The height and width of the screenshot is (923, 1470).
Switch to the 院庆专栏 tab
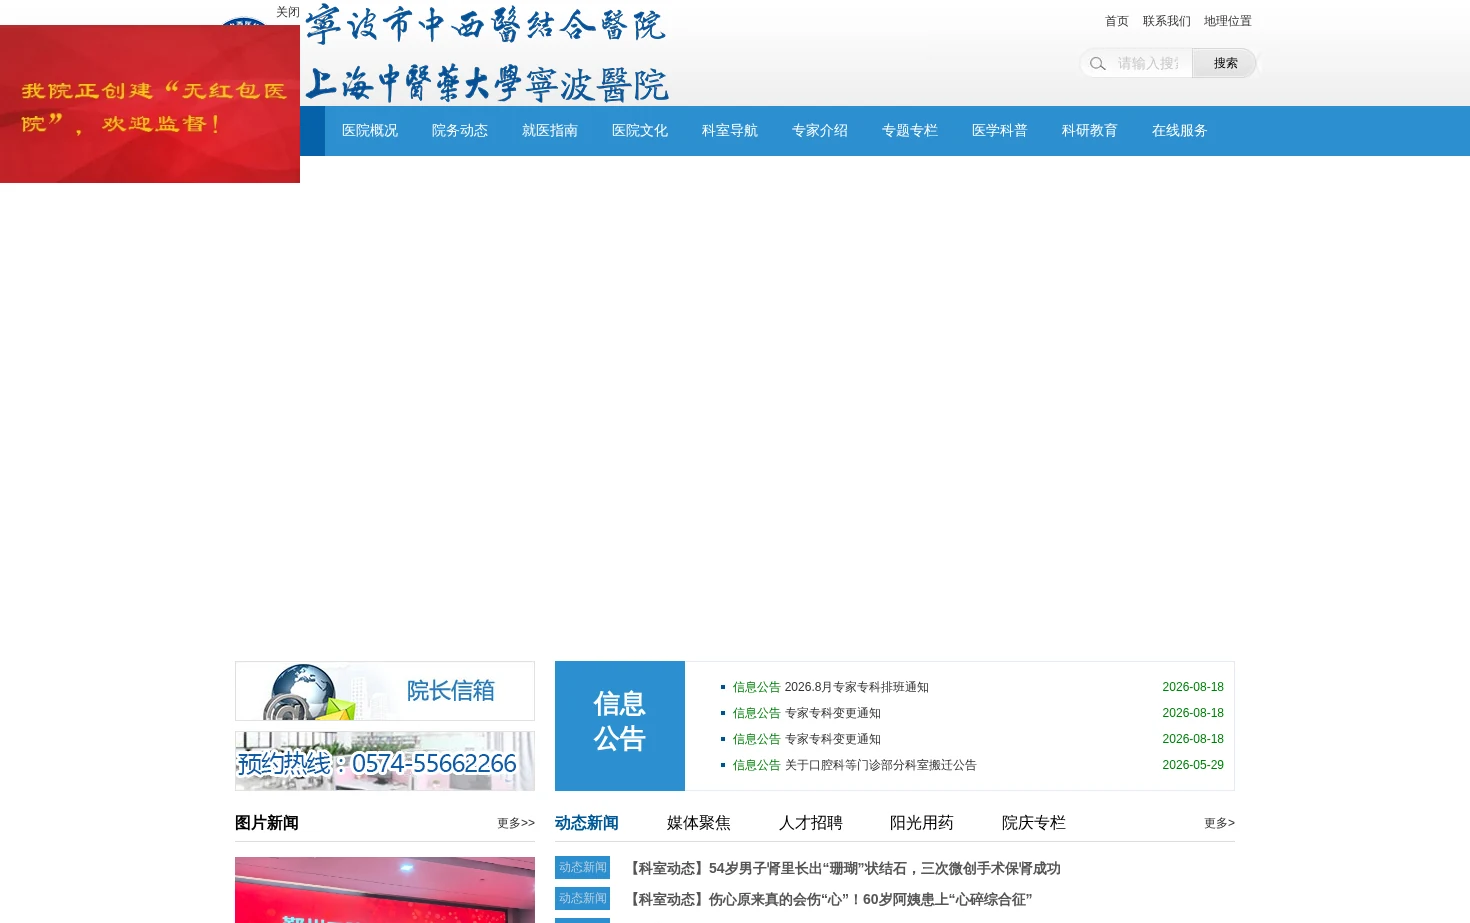pos(1034,823)
